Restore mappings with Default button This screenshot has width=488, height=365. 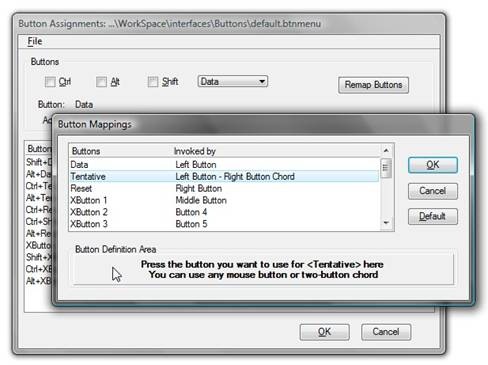(433, 217)
